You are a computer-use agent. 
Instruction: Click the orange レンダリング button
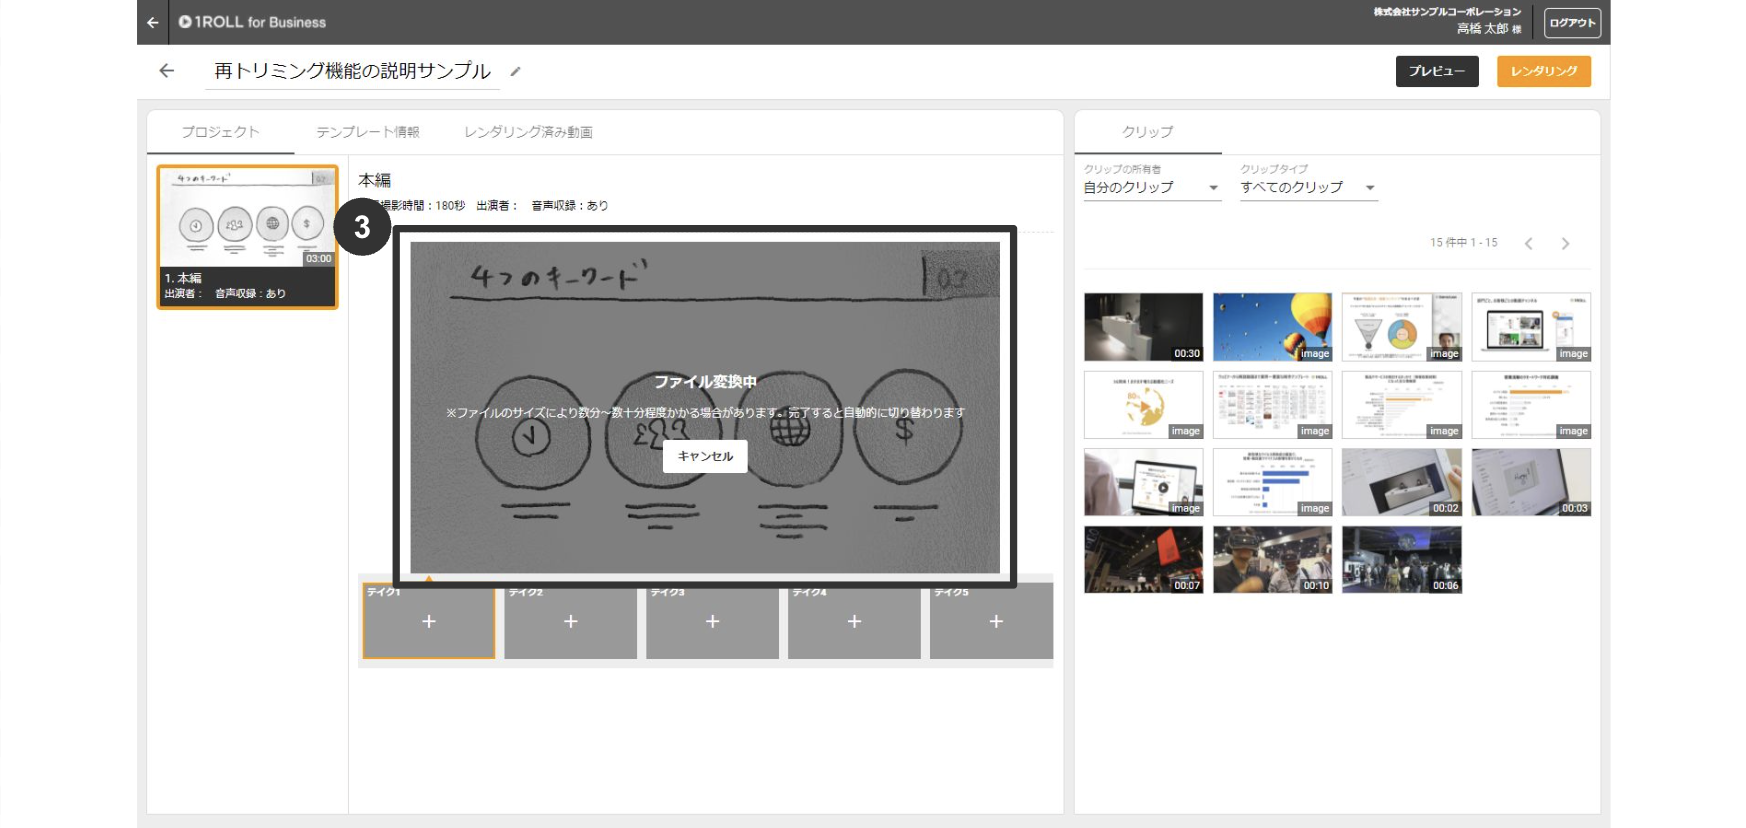tap(1543, 71)
